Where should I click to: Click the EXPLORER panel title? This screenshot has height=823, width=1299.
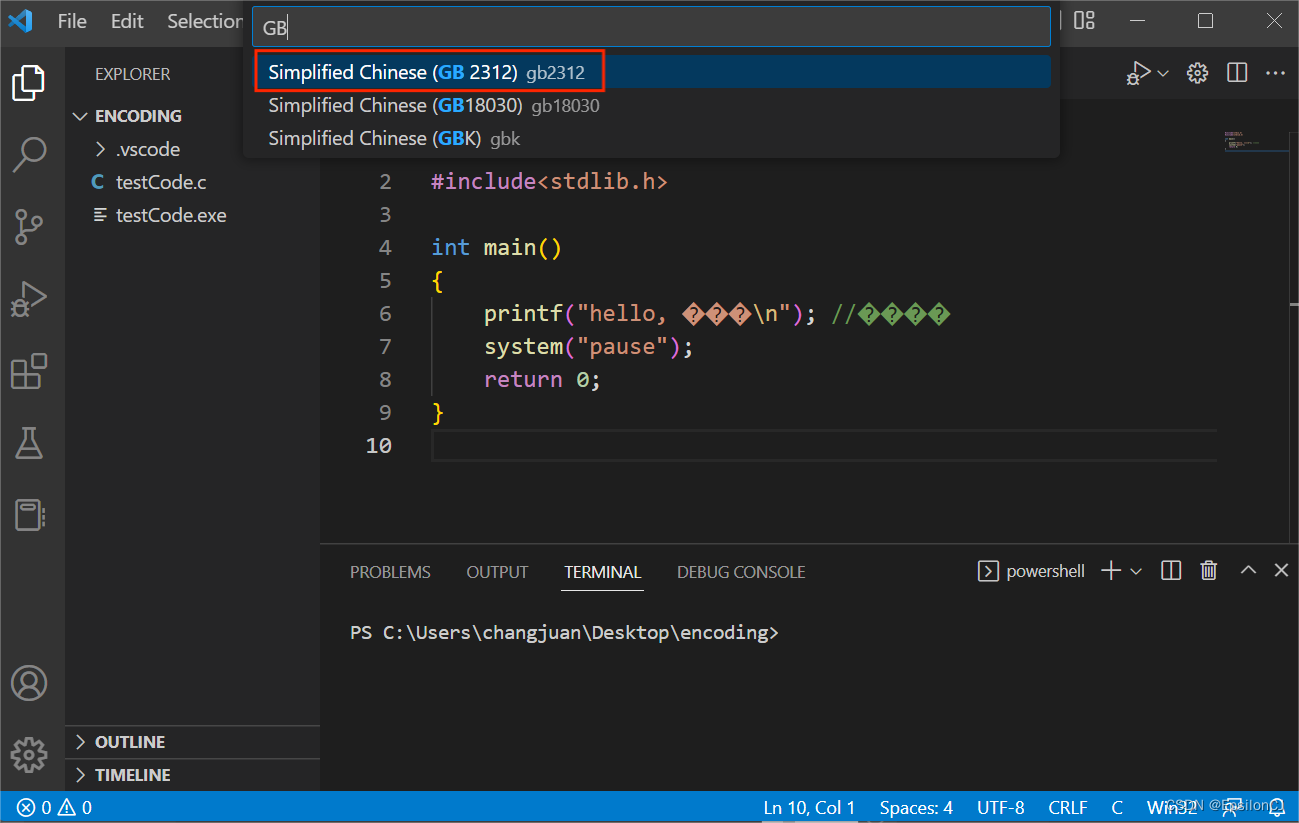132,74
